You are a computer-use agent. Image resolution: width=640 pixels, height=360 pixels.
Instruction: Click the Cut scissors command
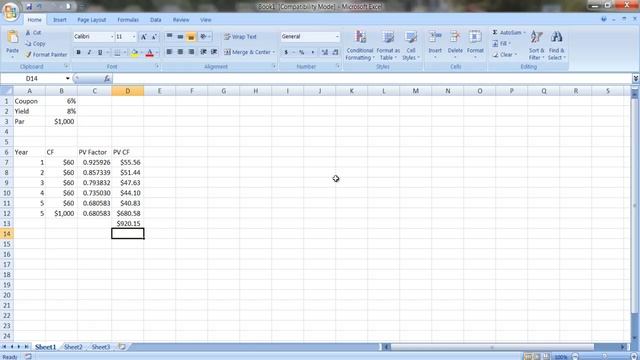33,33
